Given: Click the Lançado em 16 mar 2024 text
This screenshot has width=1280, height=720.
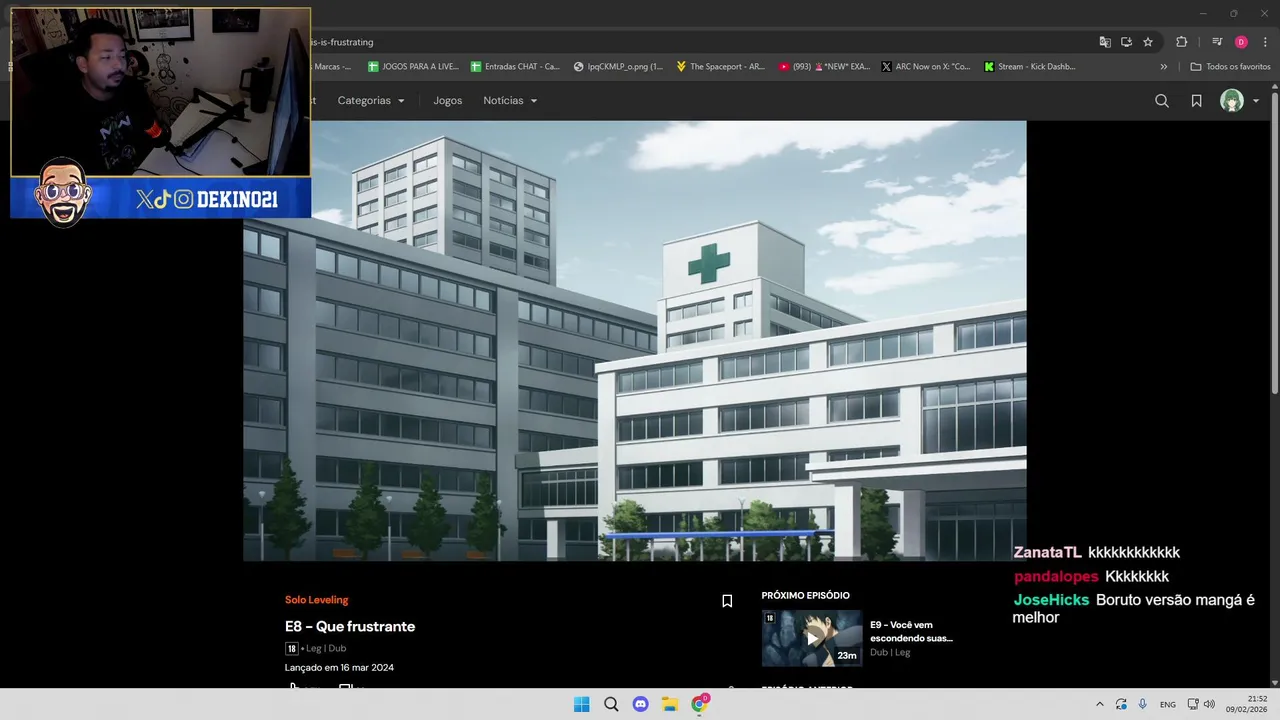Looking at the screenshot, I should tap(339, 667).
